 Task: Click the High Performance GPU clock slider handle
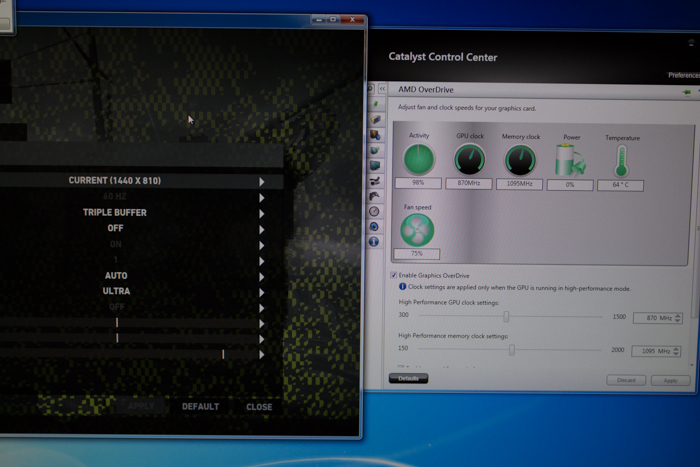click(x=506, y=316)
